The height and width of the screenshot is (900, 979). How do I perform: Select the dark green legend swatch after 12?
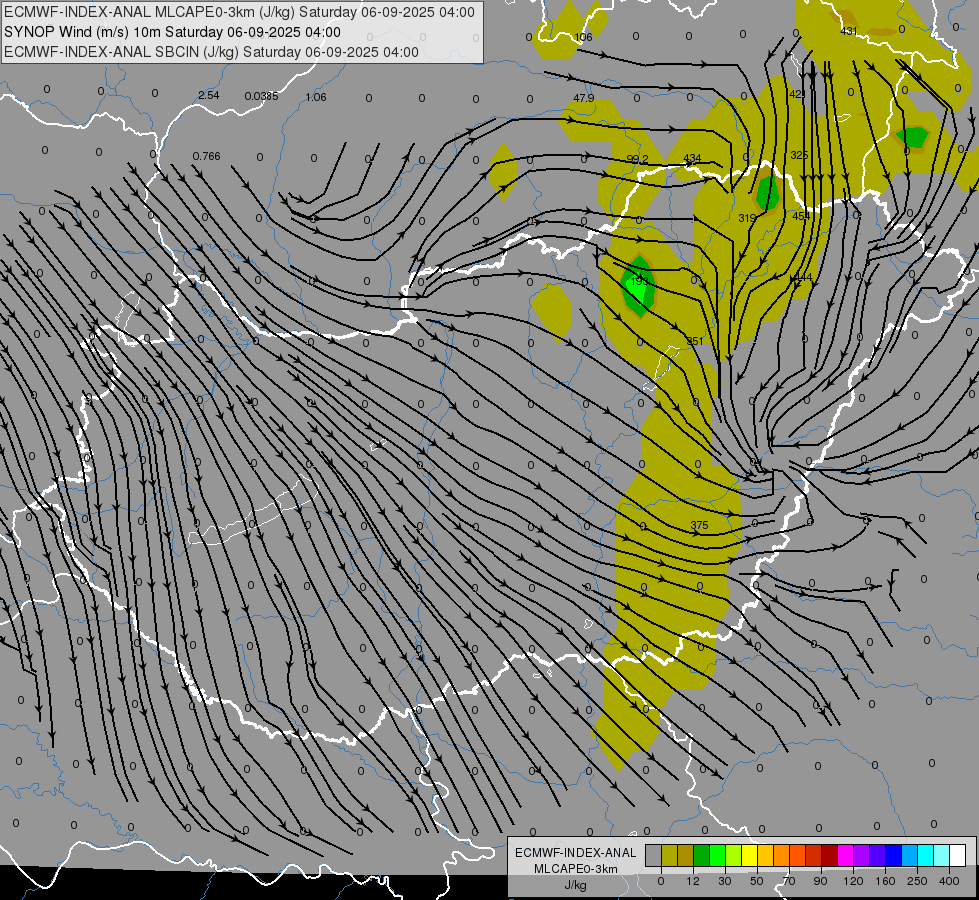coord(702,855)
